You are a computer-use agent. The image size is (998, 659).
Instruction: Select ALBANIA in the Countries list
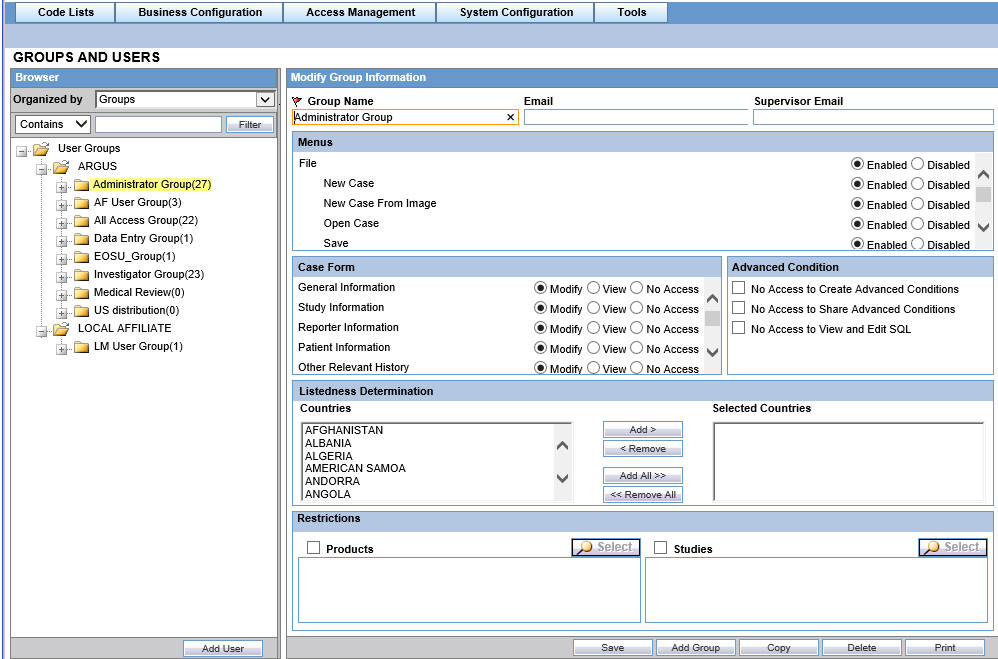328,443
